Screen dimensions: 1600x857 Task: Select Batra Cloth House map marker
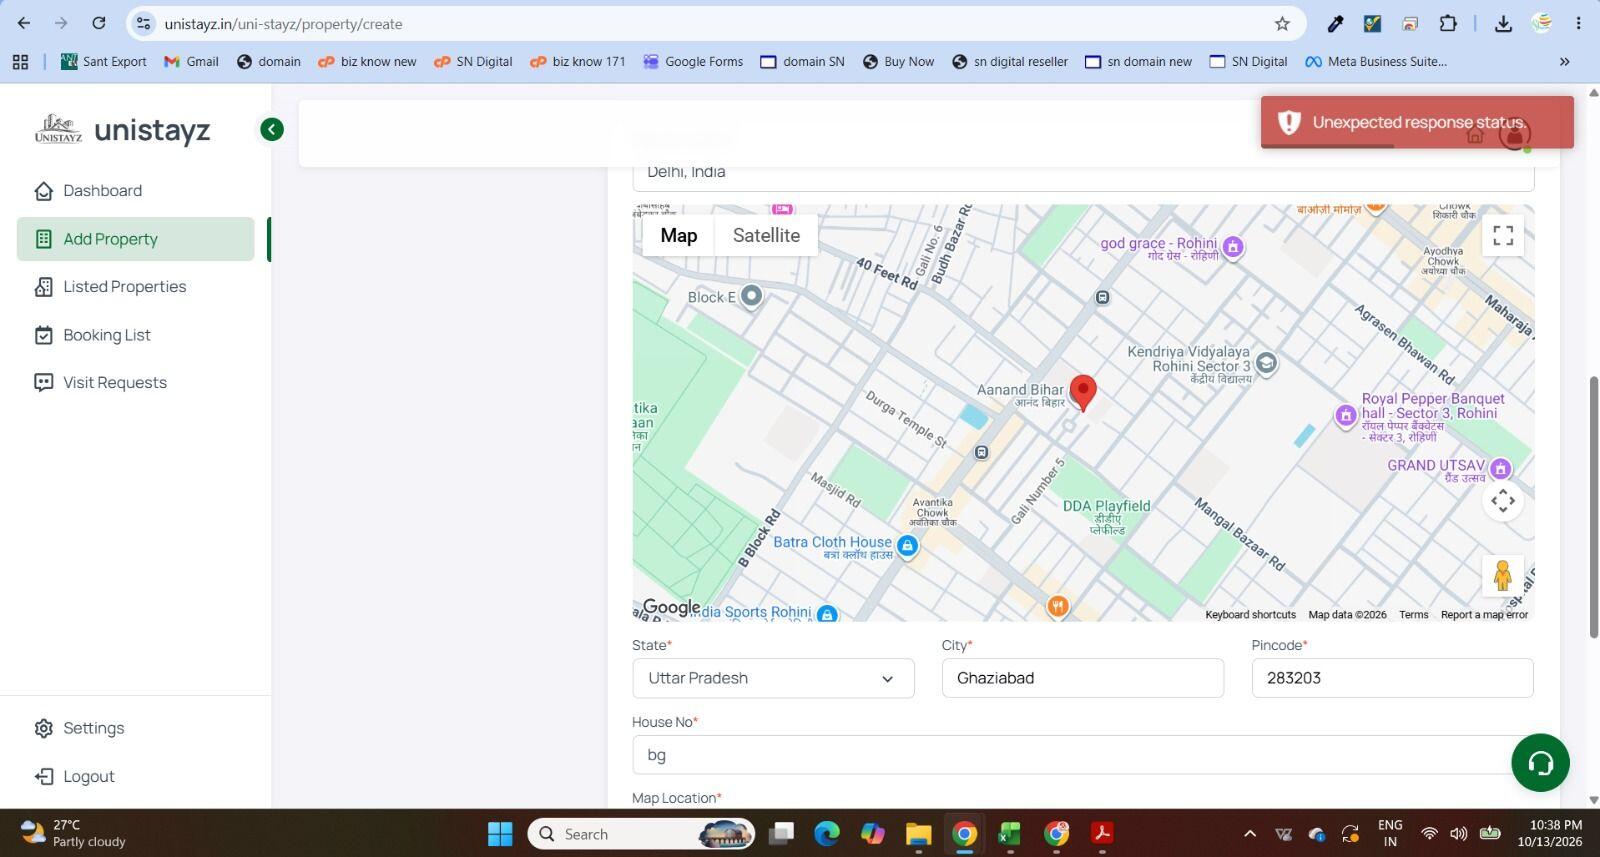click(907, 546)
